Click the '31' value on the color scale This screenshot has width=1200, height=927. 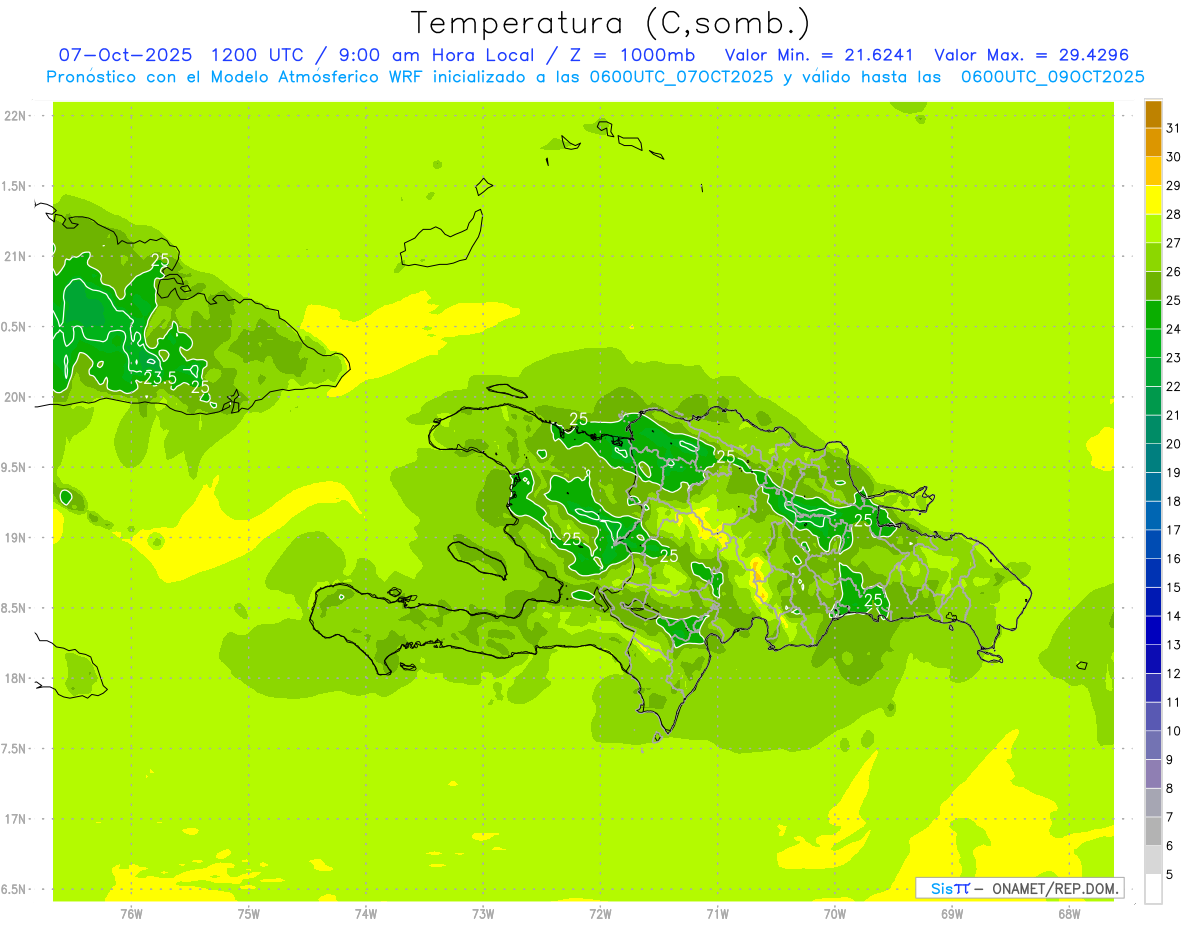pos(1174,128)
